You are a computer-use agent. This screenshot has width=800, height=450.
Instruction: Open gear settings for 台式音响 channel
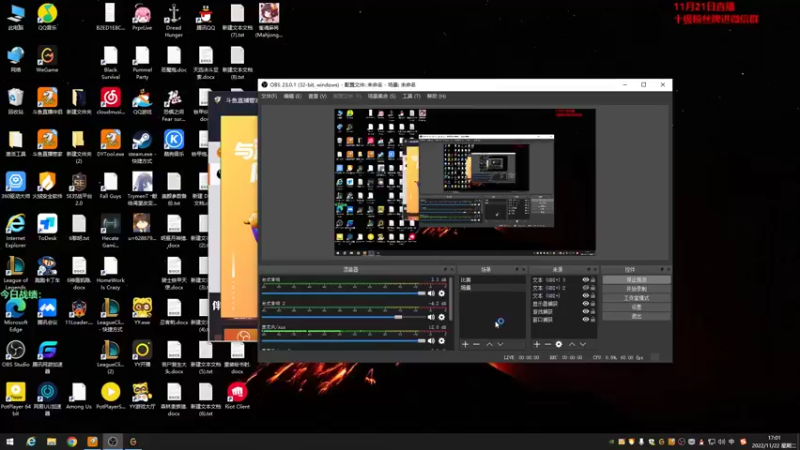(442, 293)
